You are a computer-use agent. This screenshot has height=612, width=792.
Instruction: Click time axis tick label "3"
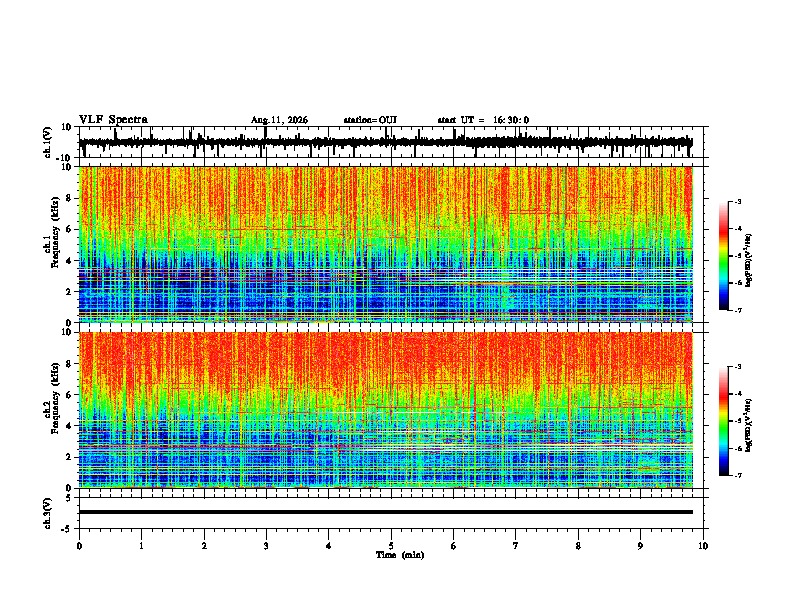click(x=266, y=546)
